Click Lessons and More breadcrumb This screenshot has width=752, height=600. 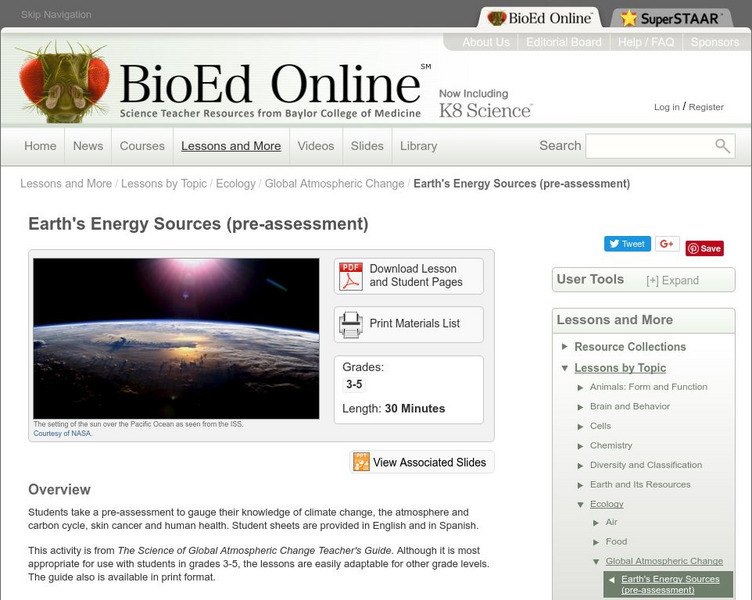(66, 184)
